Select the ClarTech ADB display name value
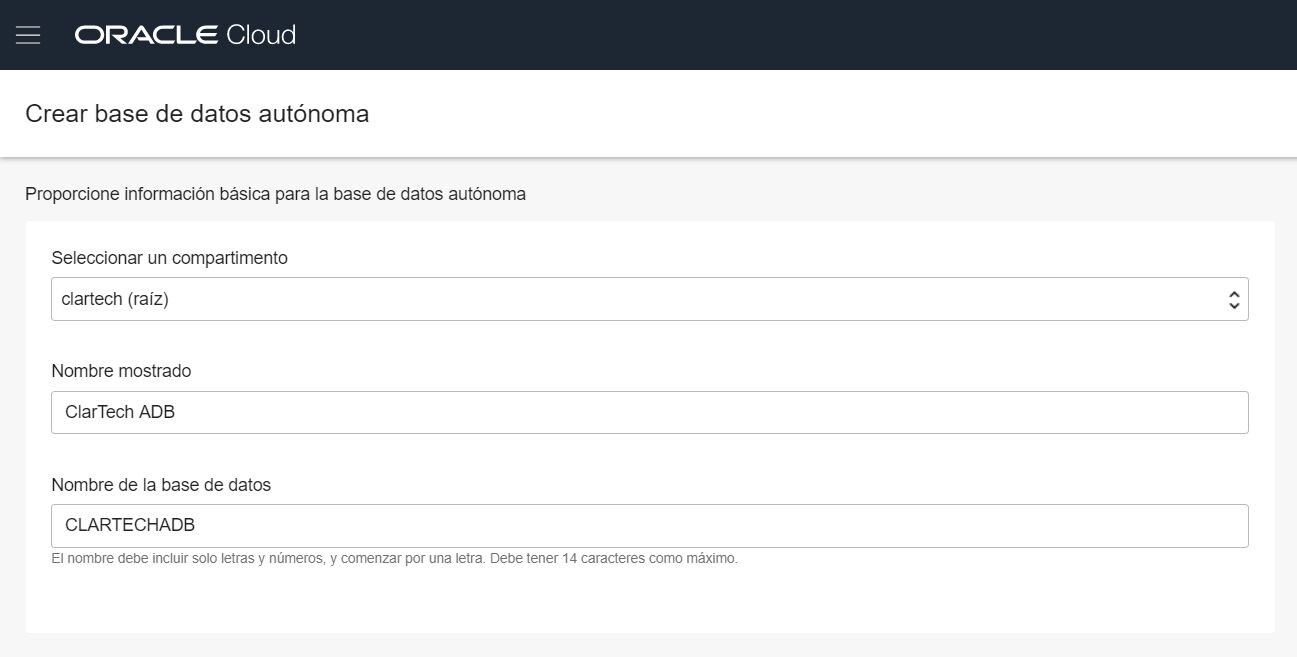 point(120,412)
